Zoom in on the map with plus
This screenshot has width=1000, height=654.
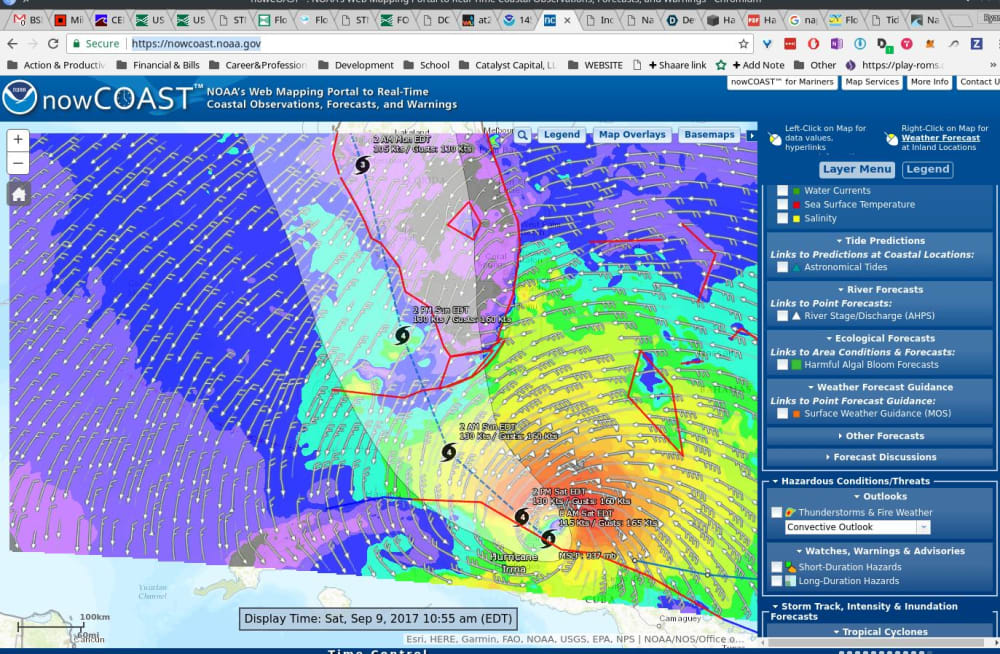pyautogui.click(x=18, y=140)
